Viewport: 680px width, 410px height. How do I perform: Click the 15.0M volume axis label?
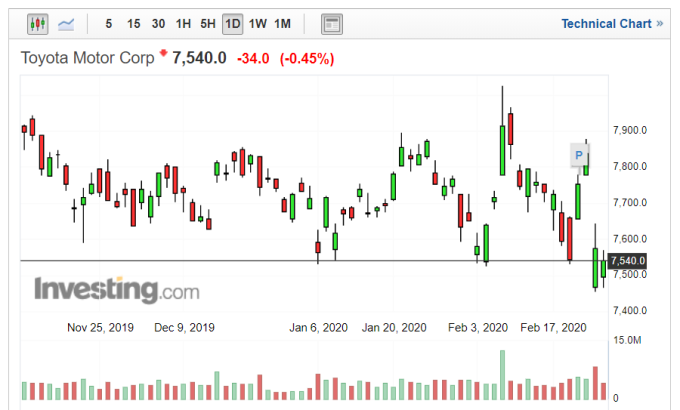point(627,340)
